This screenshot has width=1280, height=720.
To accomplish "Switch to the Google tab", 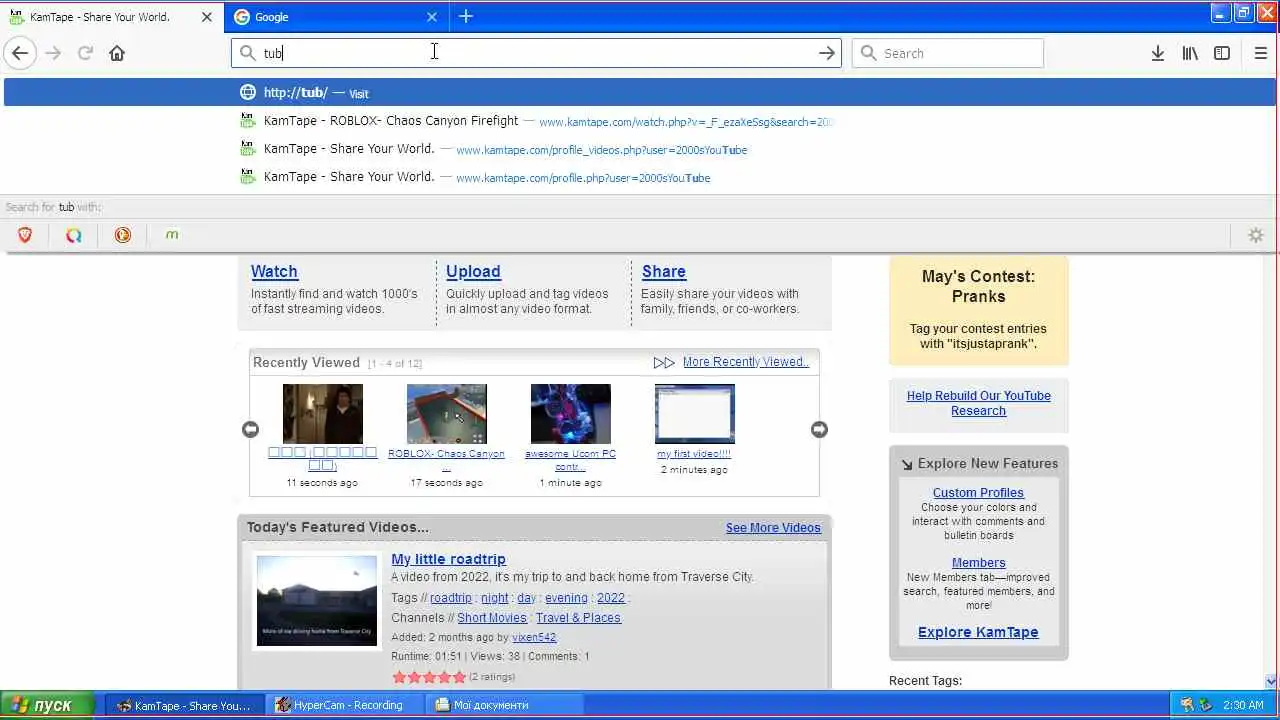I will tap(335, 17).
